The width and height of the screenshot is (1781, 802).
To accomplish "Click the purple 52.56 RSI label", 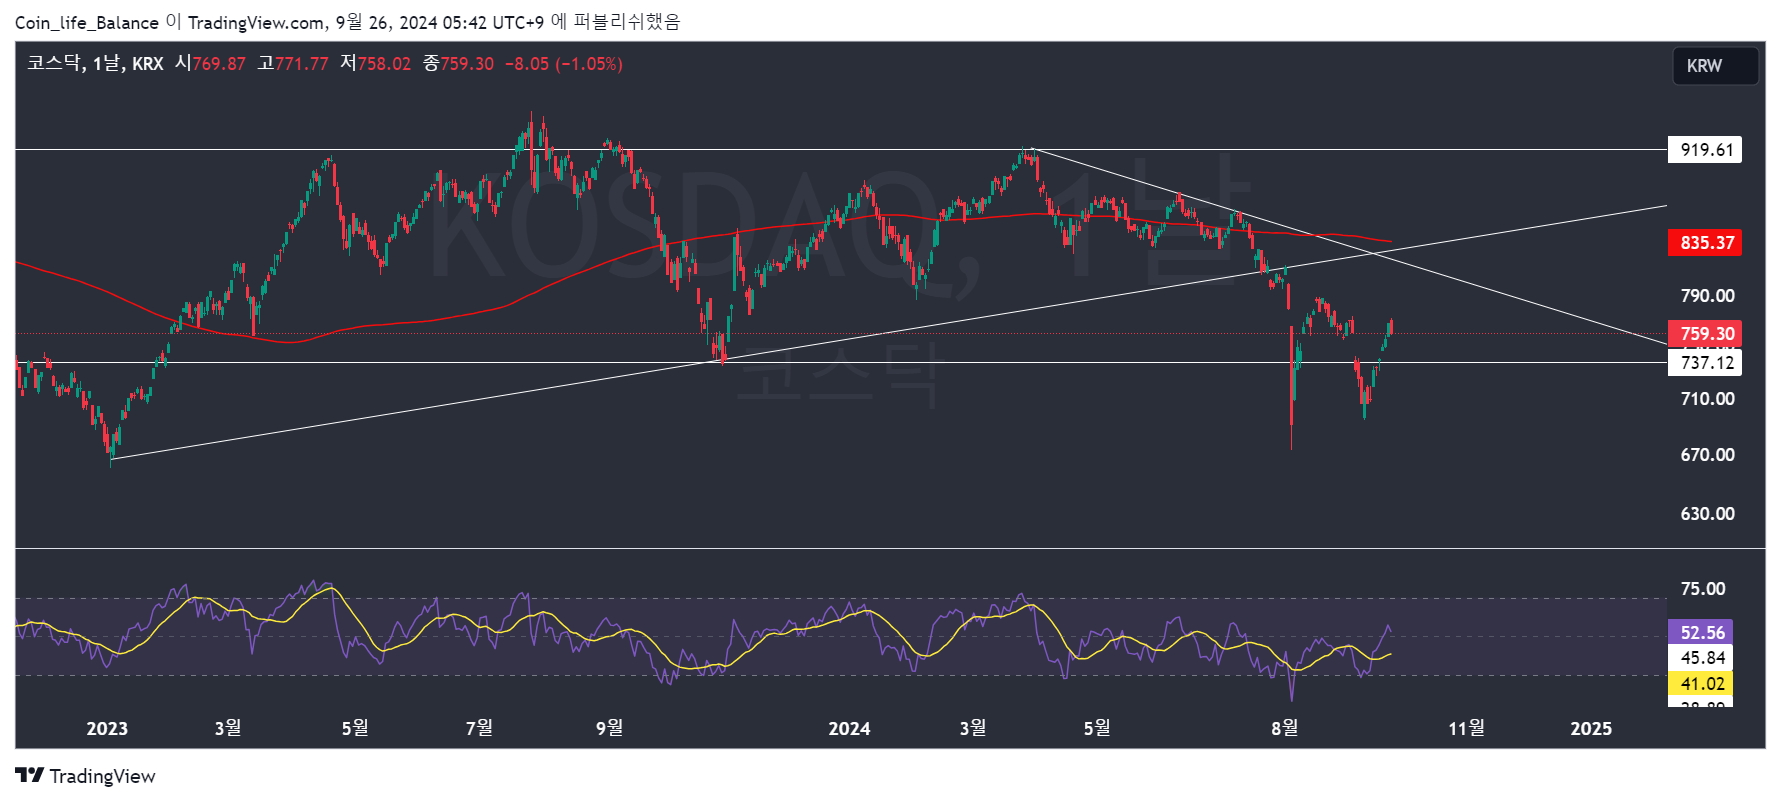I will click(x=1701, y=632).
